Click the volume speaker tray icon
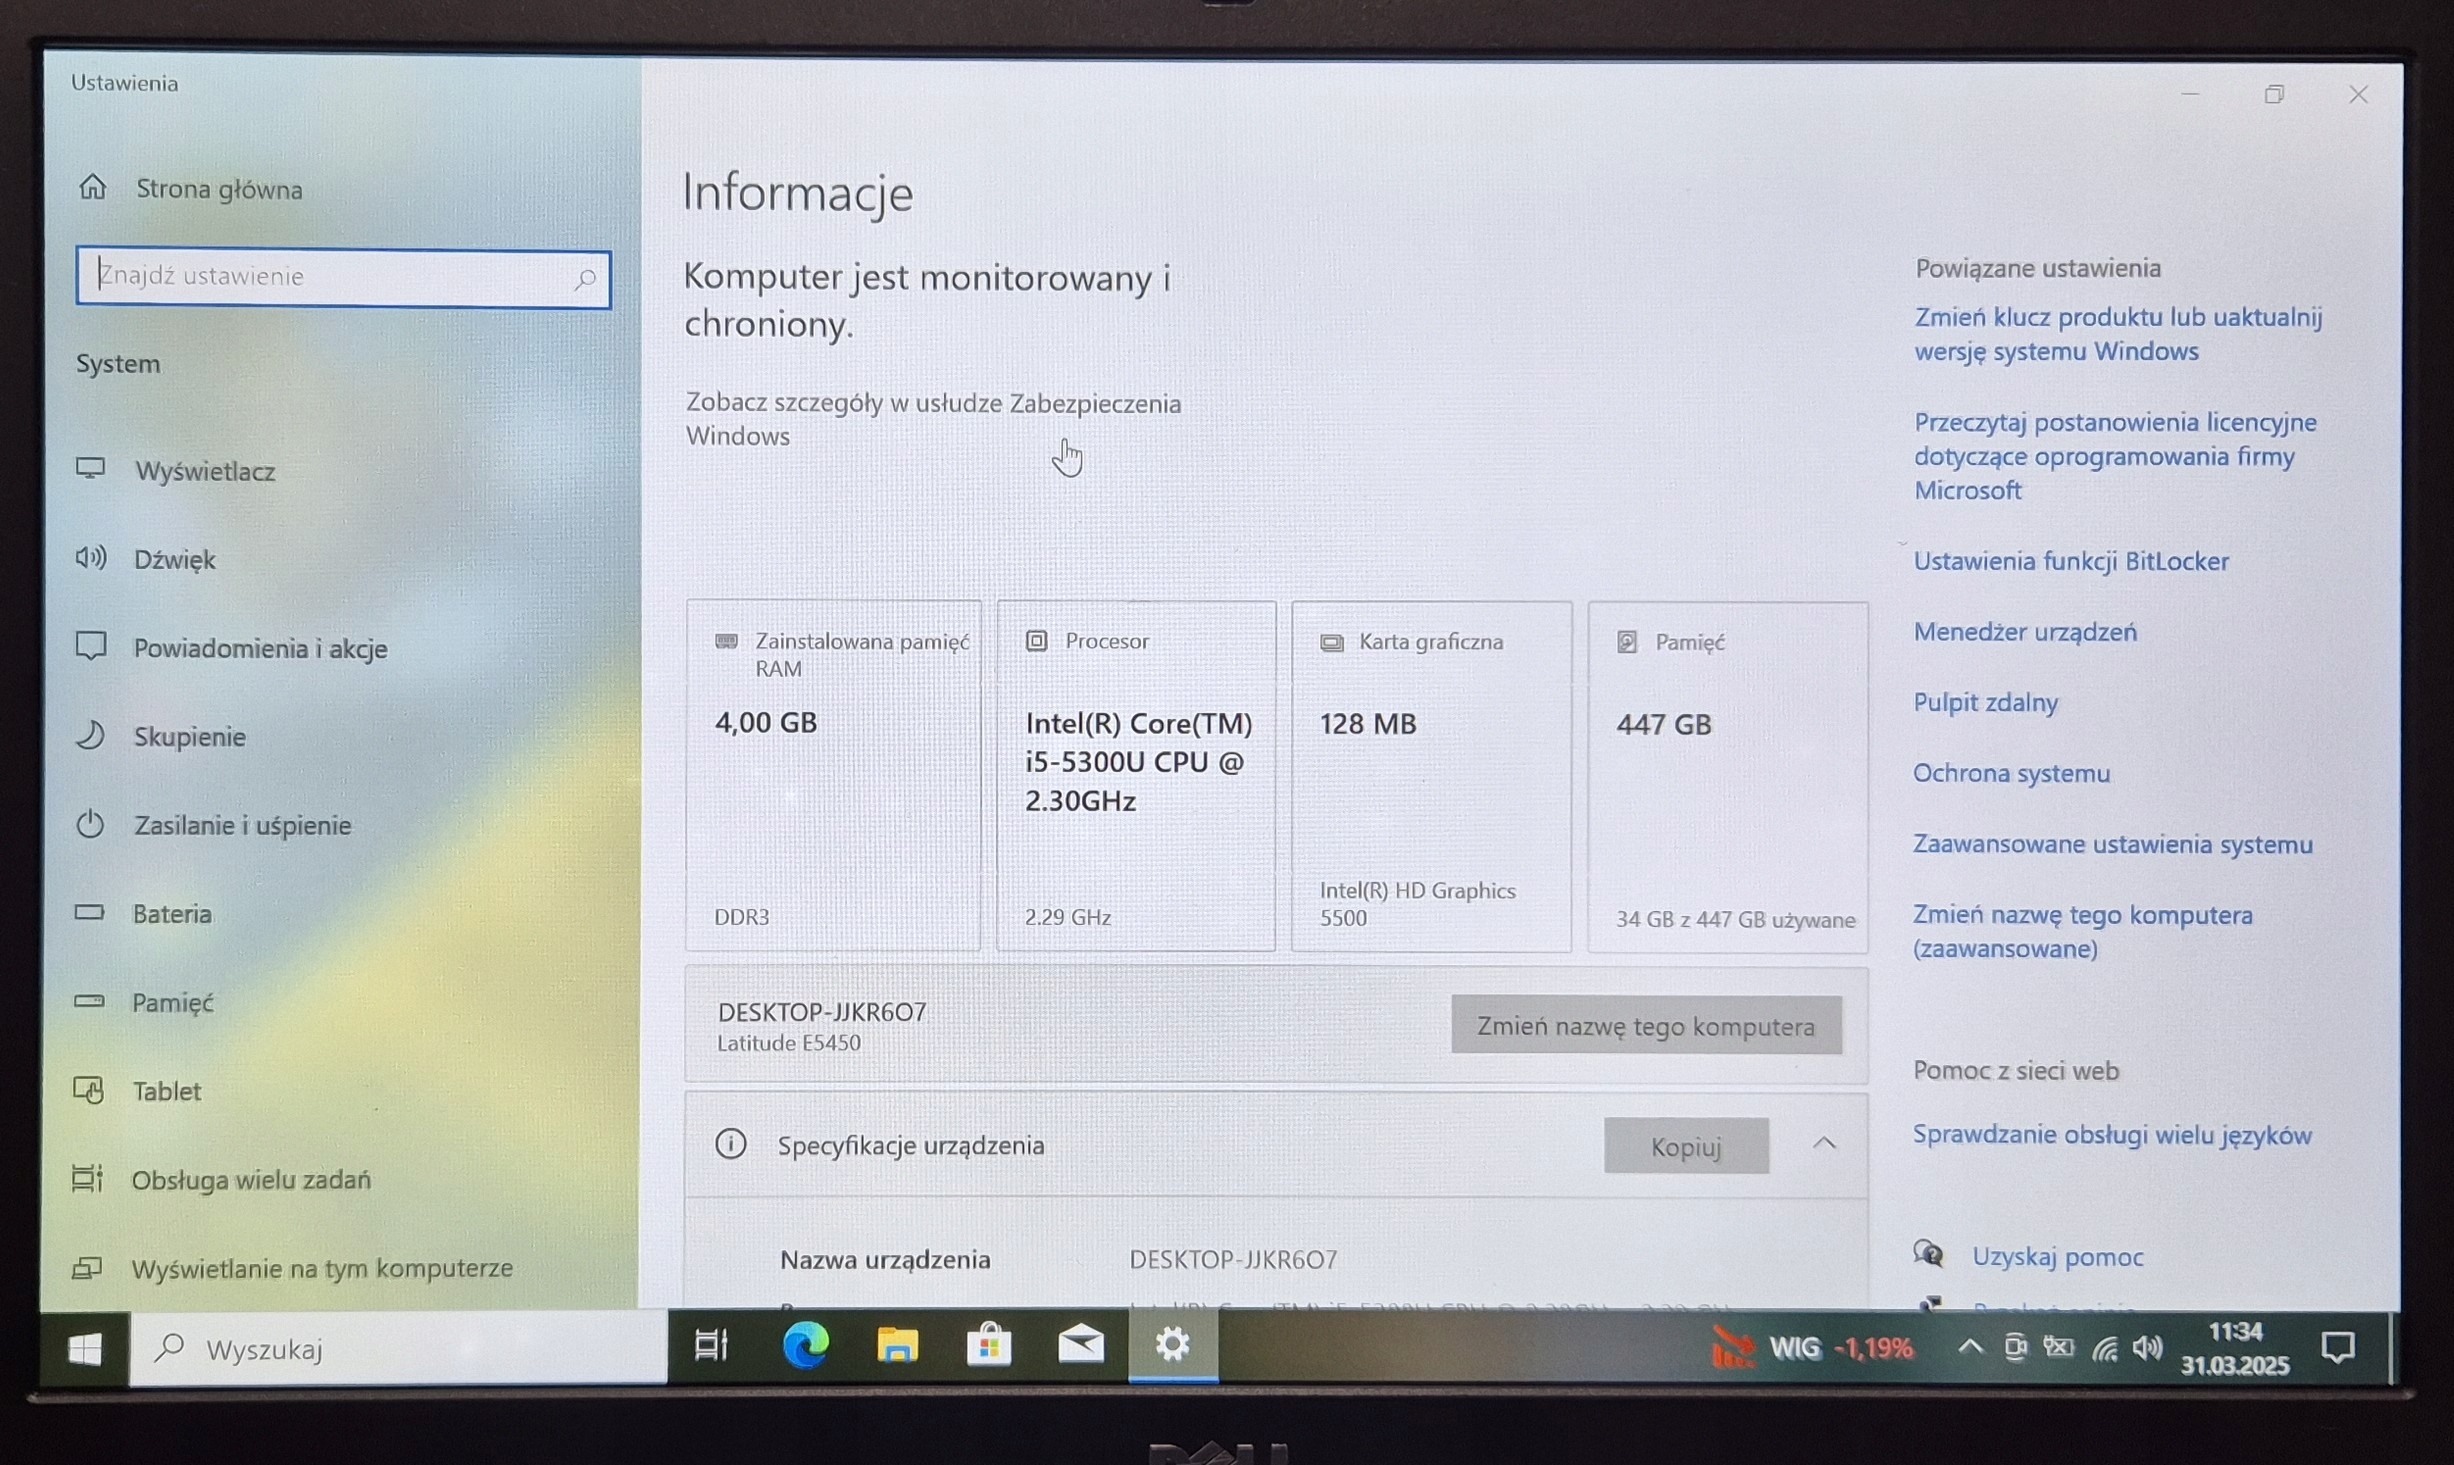Viewport: 2454px width, 1465px height. pyautogui.click(x=2147, y=1348)
